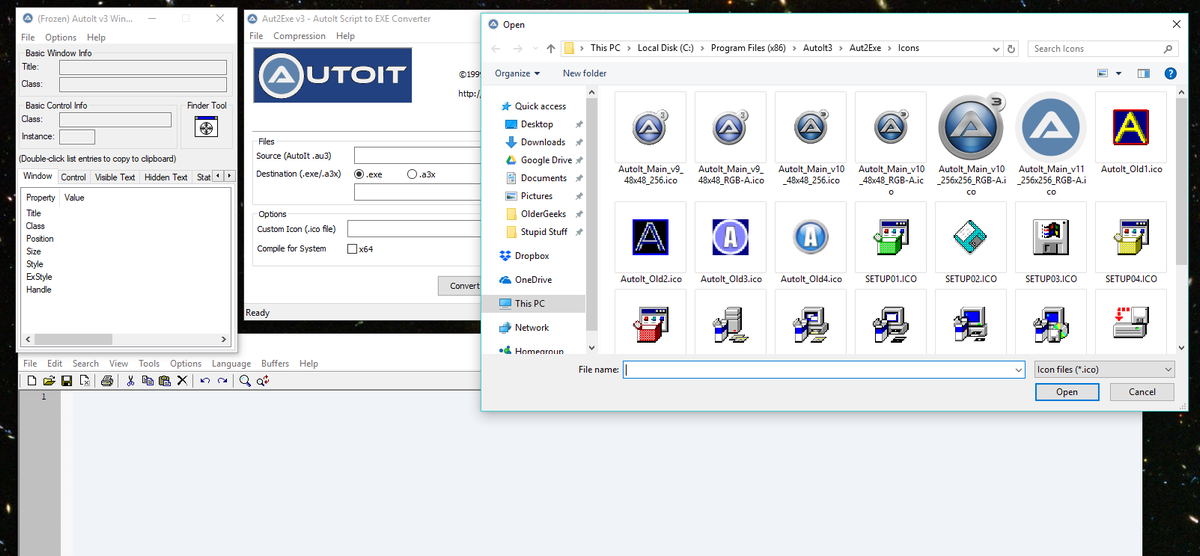The width and height of the screenshot is (1200, 556).
Task: Select the AutoIt_Old2.ico icon file
Action: 650,244
